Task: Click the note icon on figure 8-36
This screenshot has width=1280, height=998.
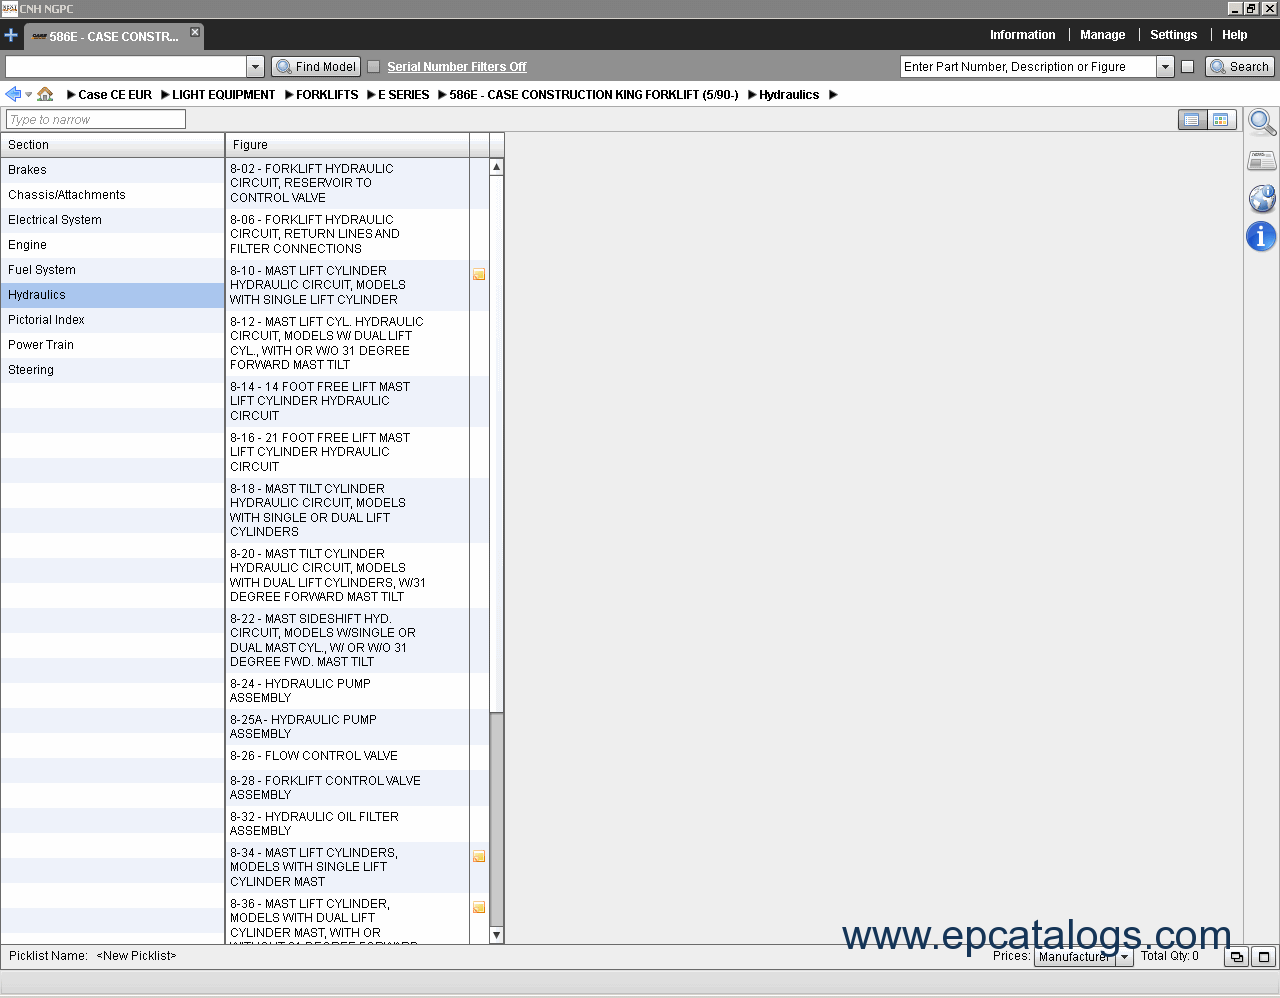Action: [x=479, y=907]
